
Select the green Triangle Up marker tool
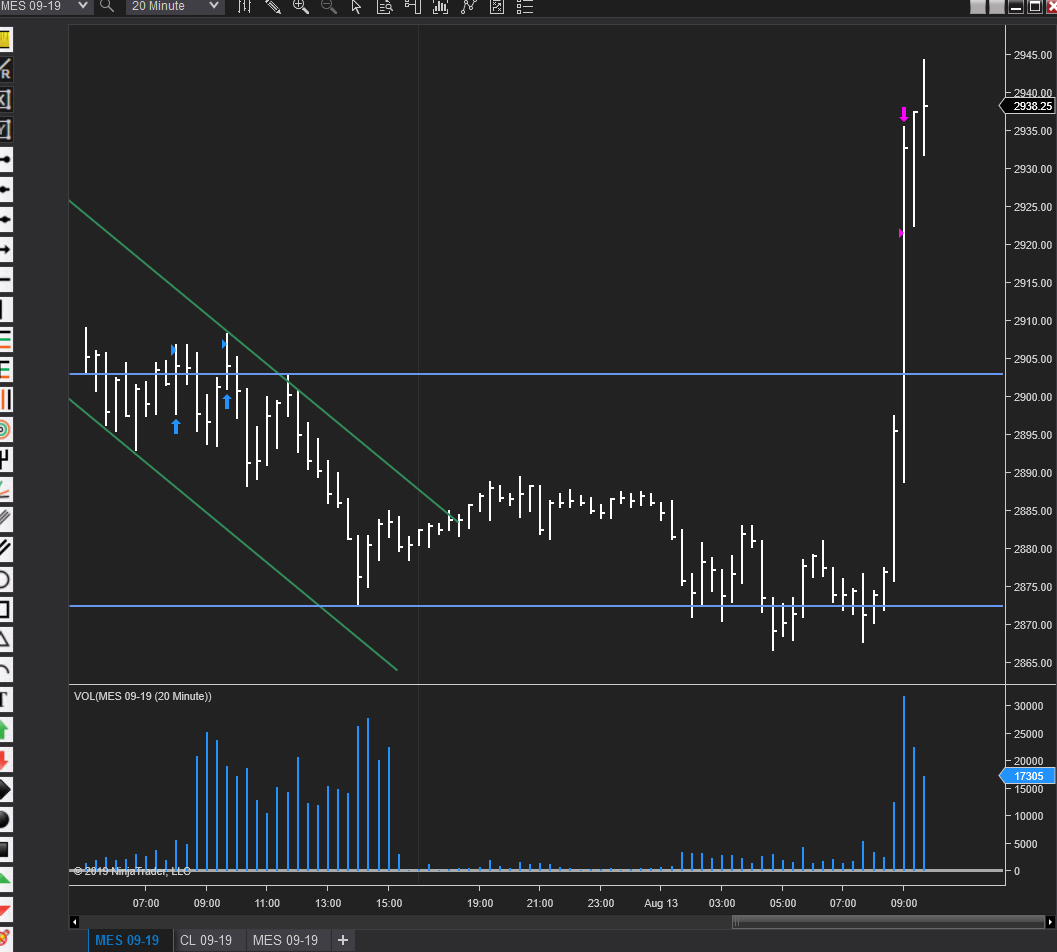pyautogui.click(x=5, y=879)
